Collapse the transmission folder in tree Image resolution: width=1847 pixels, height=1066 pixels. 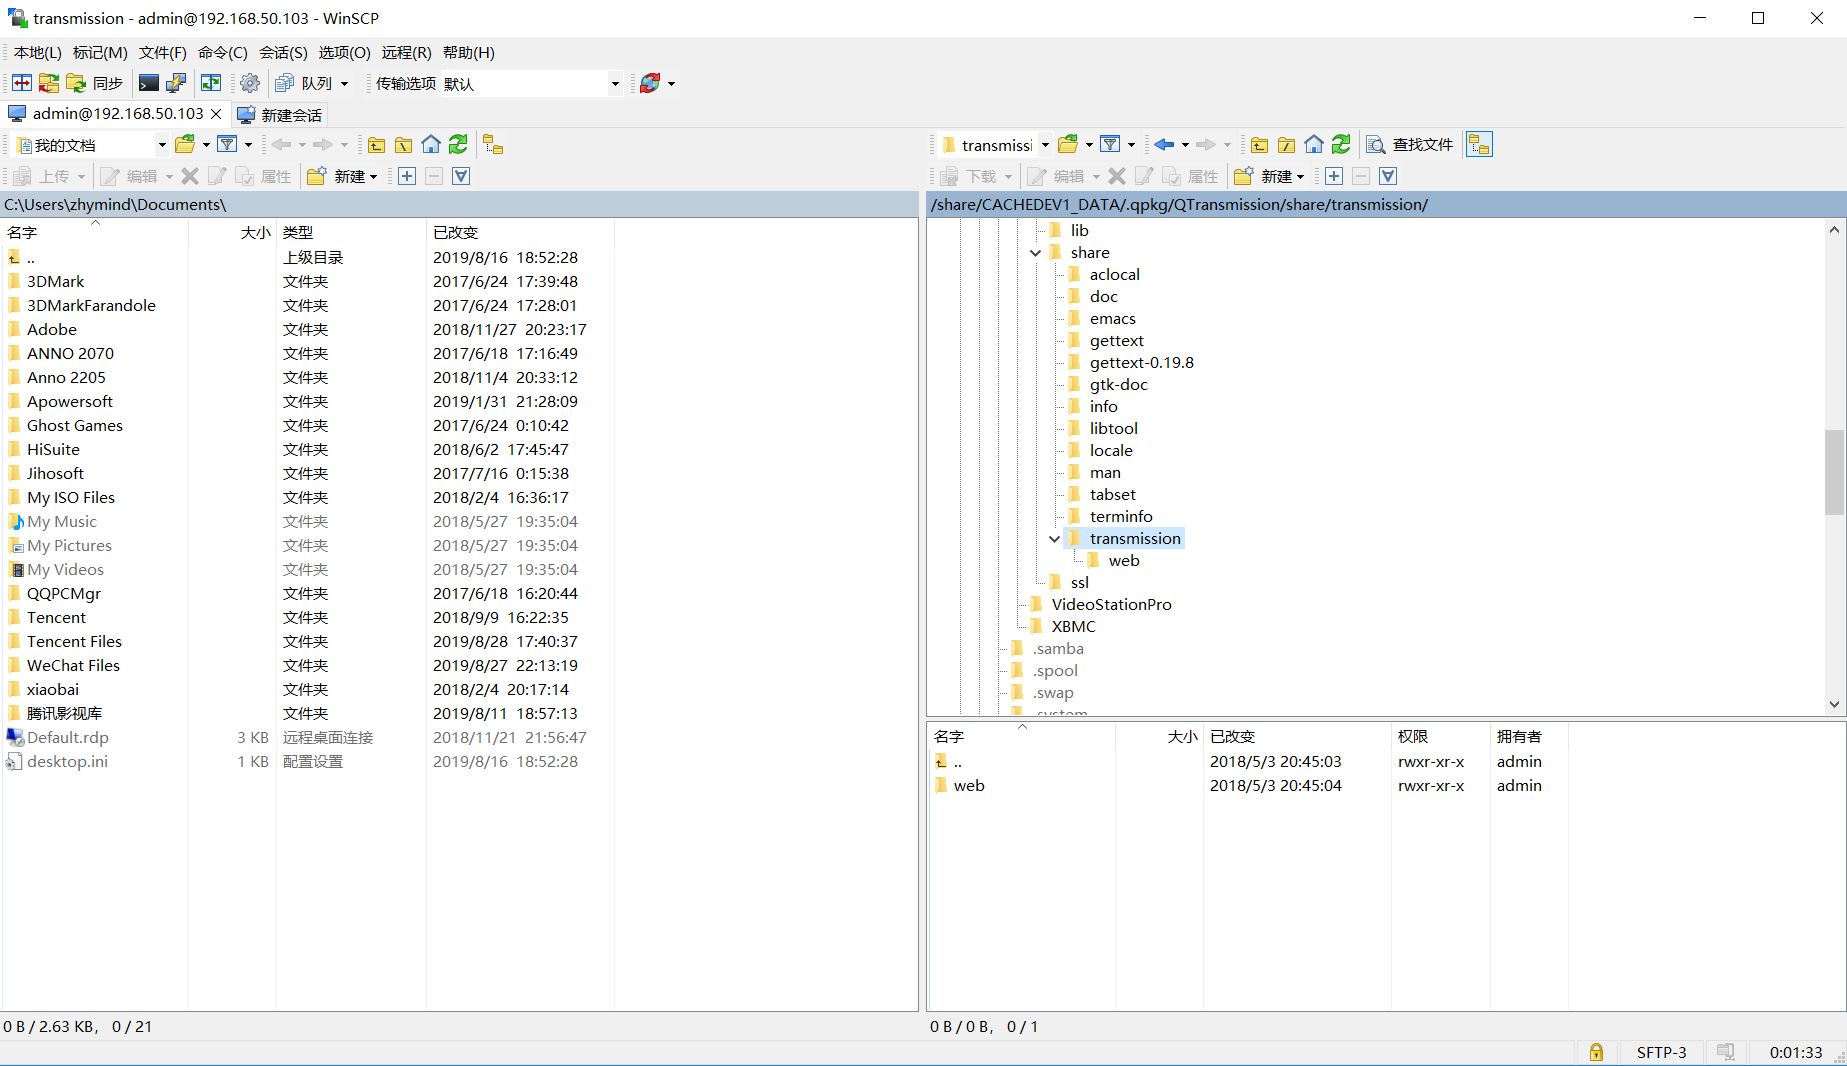click(1054, 539)
